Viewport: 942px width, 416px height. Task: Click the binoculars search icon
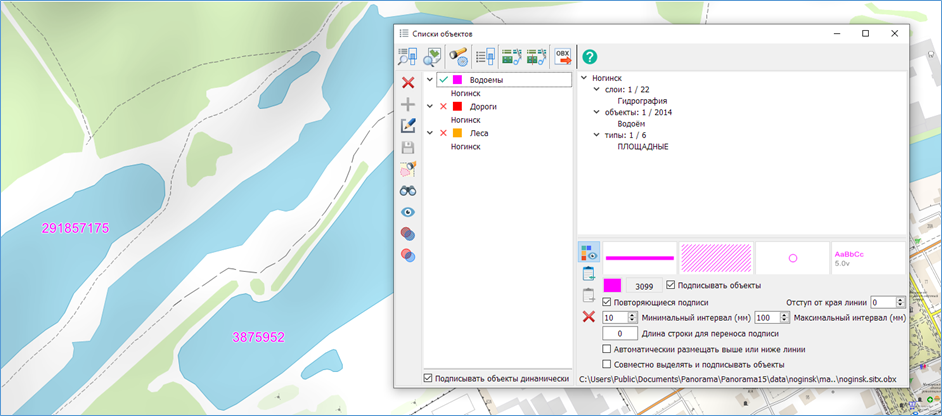408,190
